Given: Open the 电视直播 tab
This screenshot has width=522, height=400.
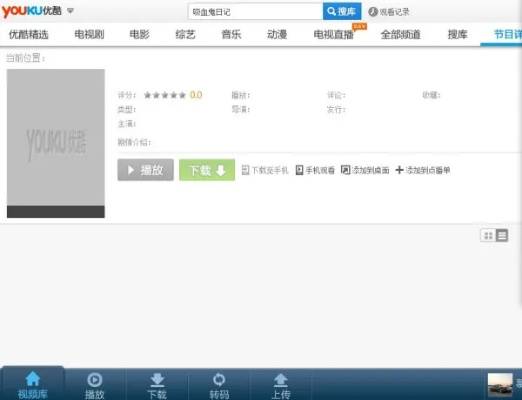Looking at the screenshot, I should click(334, 34).
